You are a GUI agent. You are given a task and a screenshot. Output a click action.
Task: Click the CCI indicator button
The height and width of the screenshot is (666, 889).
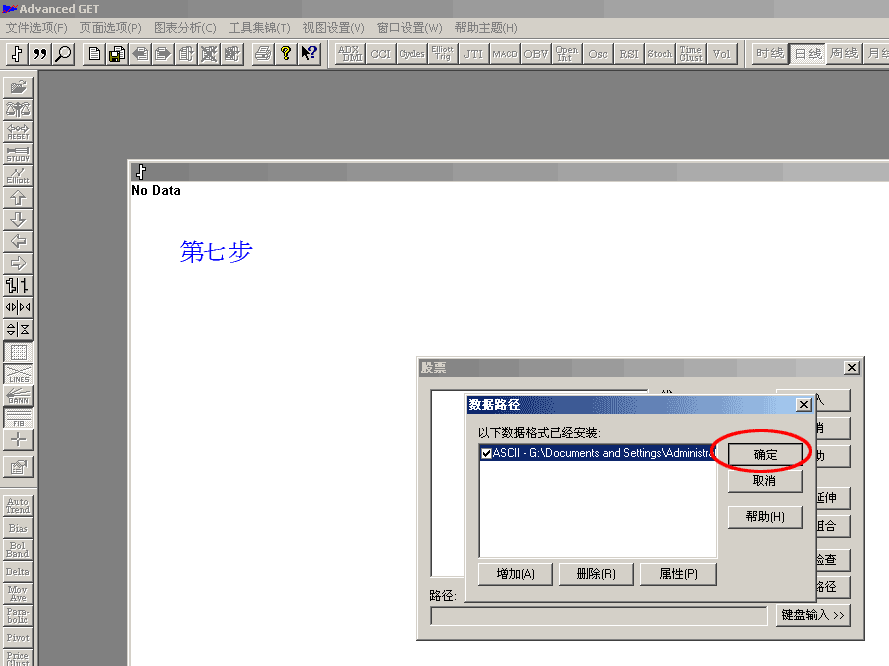[381, 54]
